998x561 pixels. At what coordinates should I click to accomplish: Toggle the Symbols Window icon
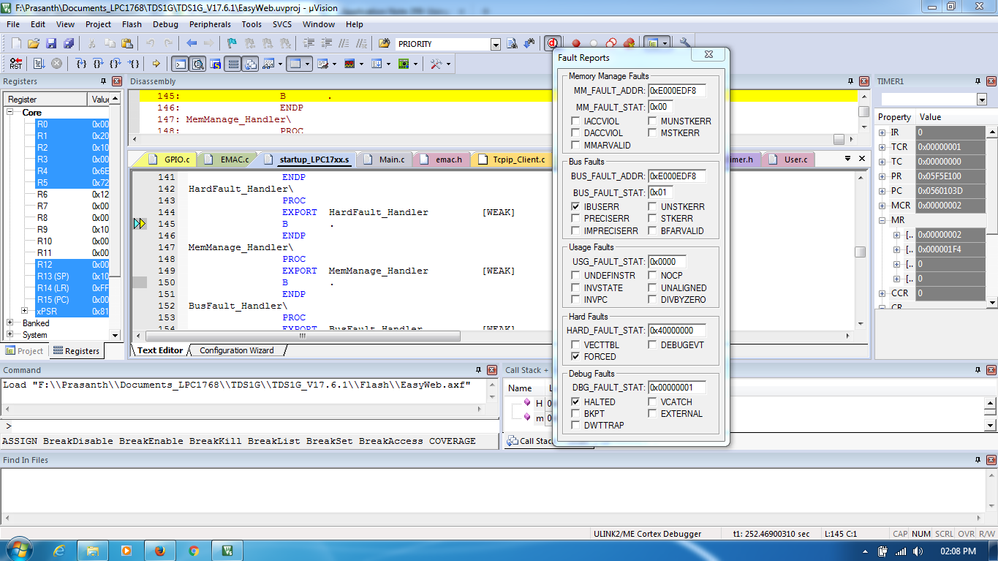pyautogui.click(x=216, y=64)
